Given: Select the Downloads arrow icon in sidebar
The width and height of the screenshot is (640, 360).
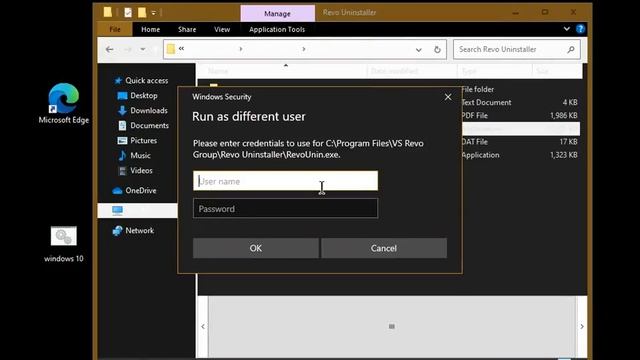Looking at the screenshot, I should pos(122,111).
